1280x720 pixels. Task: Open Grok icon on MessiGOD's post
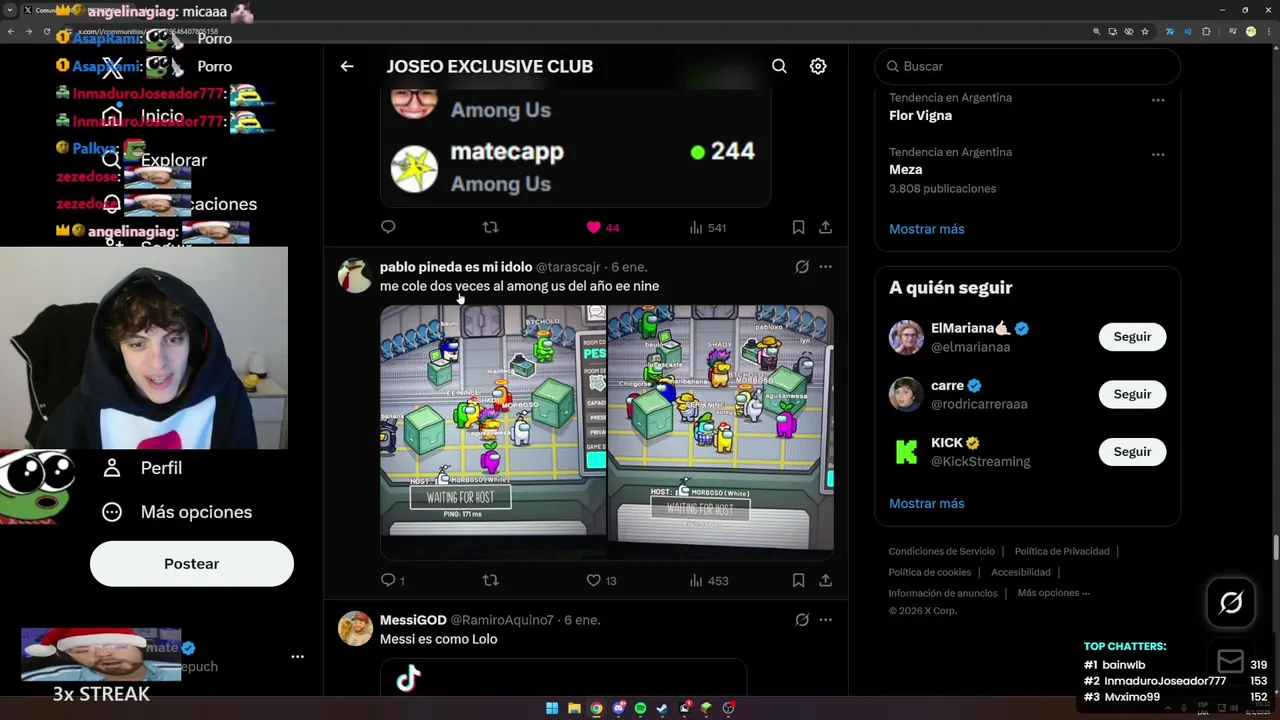click(801, 620)
